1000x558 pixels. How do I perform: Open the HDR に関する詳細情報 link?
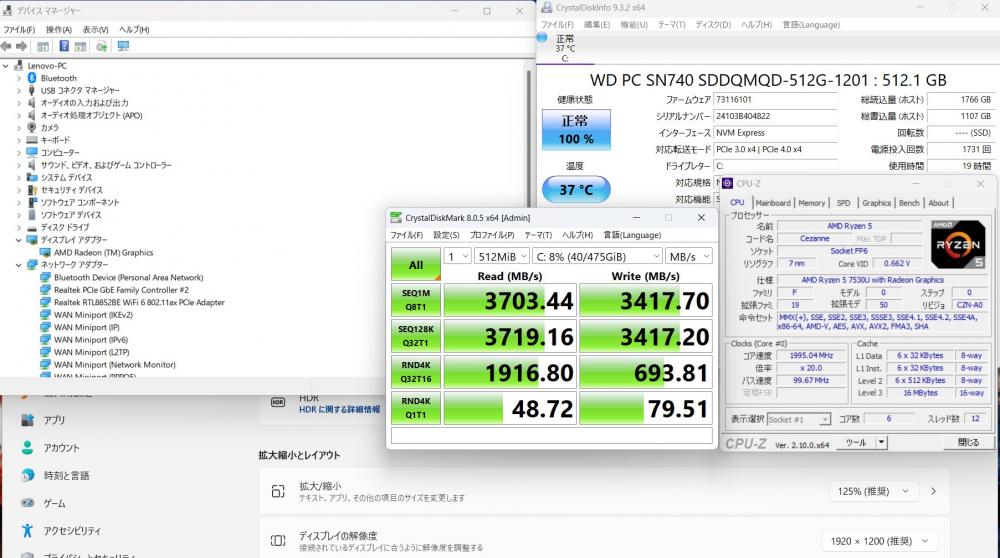point(339,409)
